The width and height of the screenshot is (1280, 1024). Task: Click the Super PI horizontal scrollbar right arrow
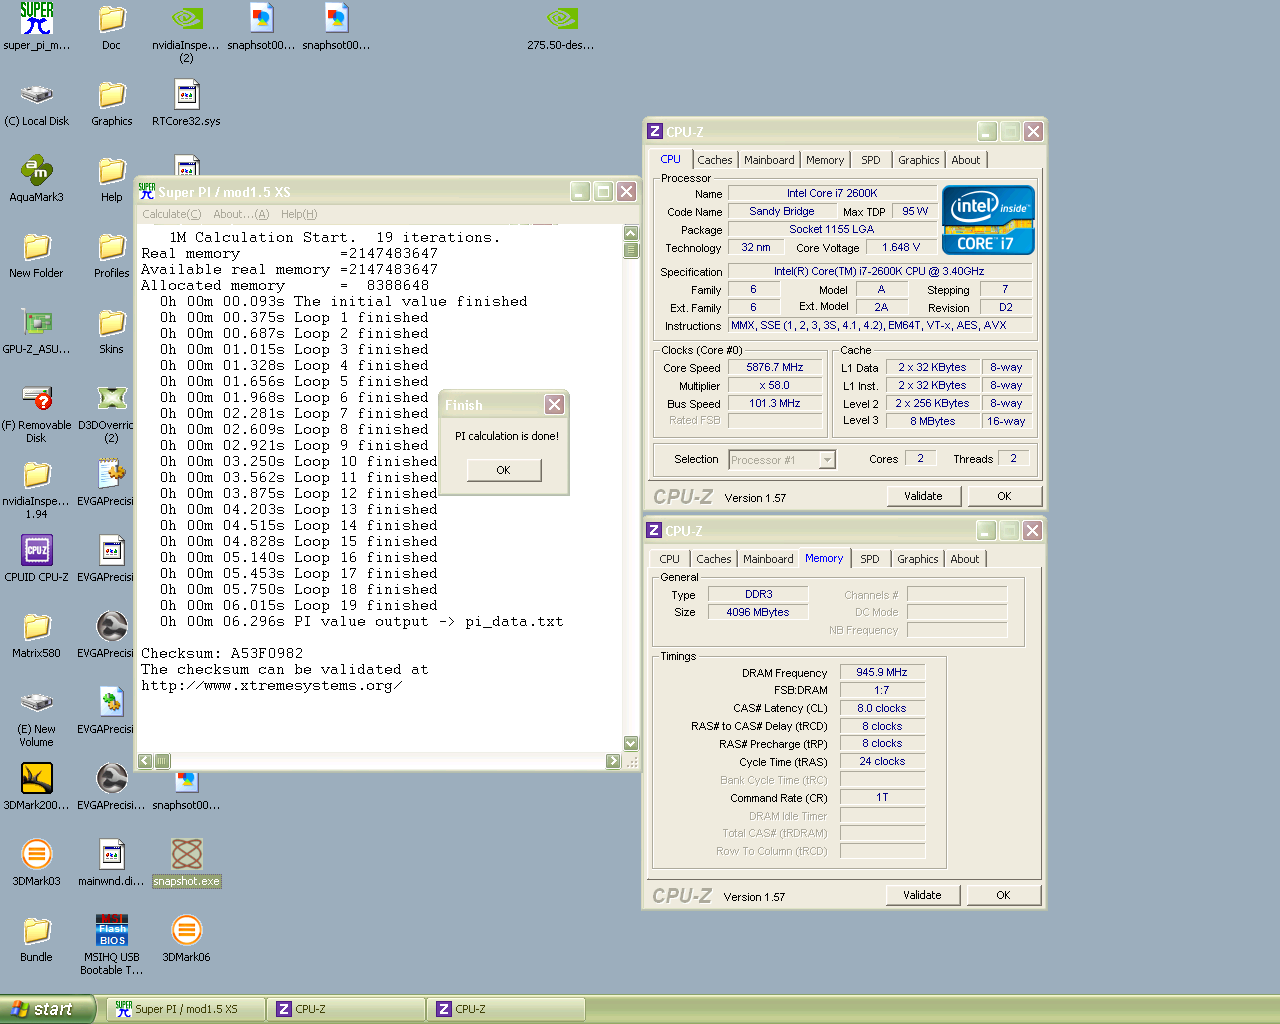613,761
